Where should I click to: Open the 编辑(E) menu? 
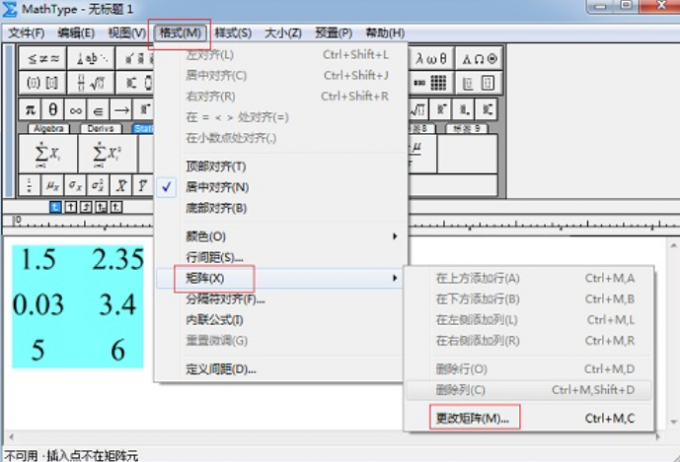pyautogui.click(x=76, y=33)
